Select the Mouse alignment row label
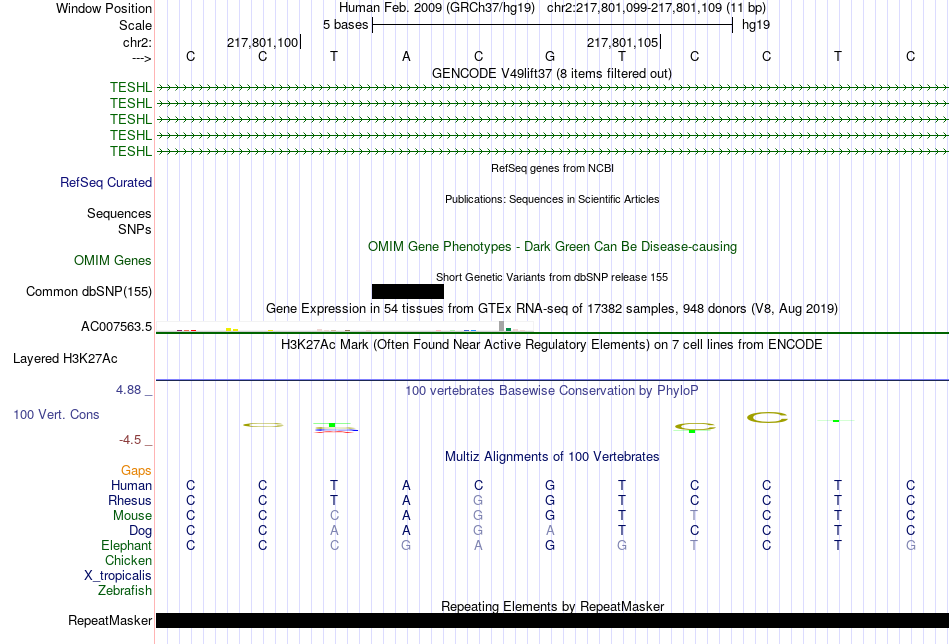 point(132,516)
